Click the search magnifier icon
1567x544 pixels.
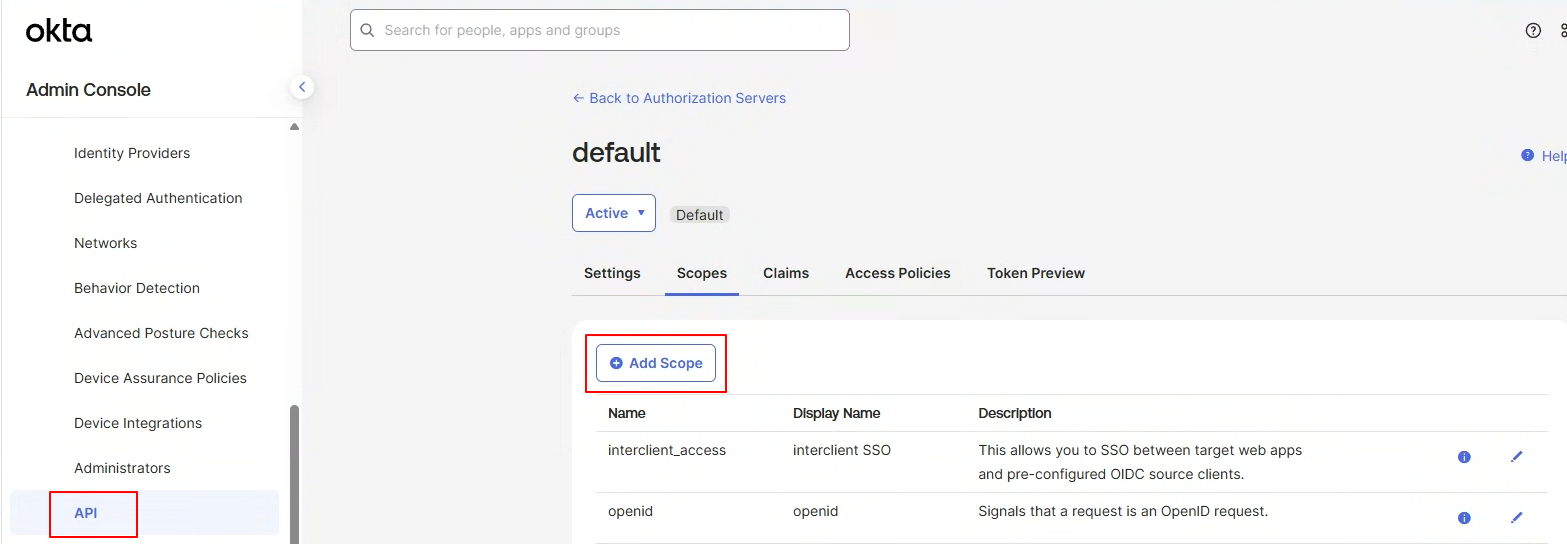click(368, 30)
